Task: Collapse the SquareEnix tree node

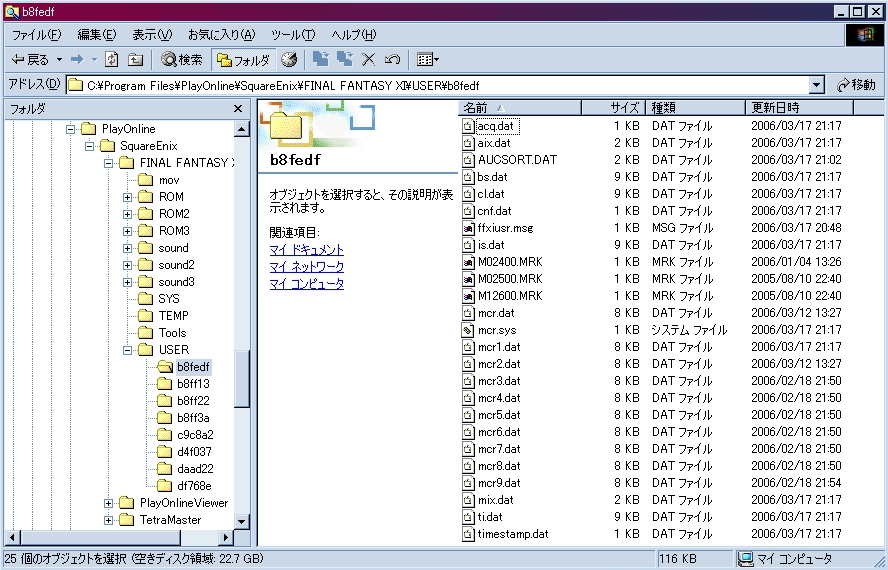Action: pyautogui.click(x=89, y=146)
